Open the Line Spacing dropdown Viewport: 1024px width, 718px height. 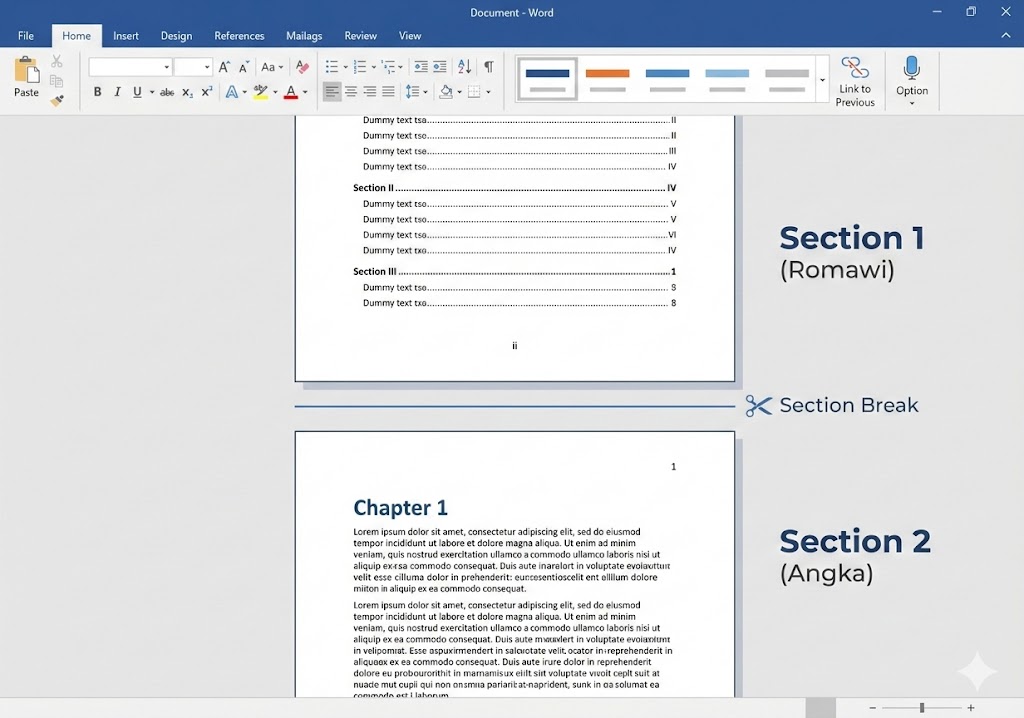417,91
